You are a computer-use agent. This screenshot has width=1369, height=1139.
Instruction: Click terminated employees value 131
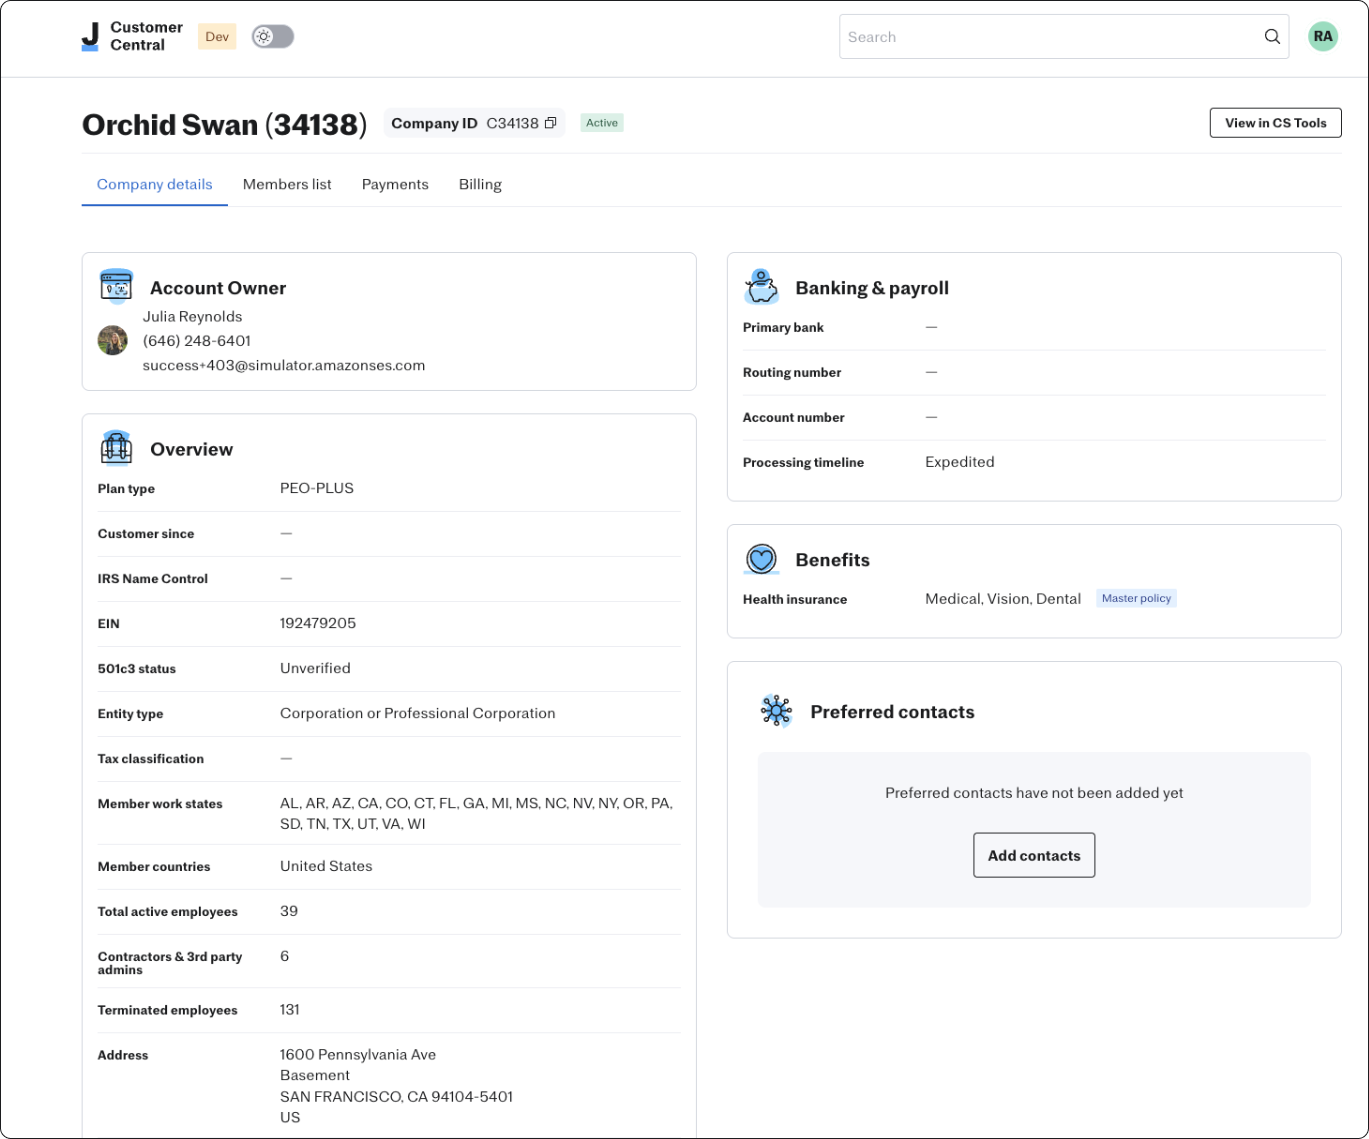290,1010
